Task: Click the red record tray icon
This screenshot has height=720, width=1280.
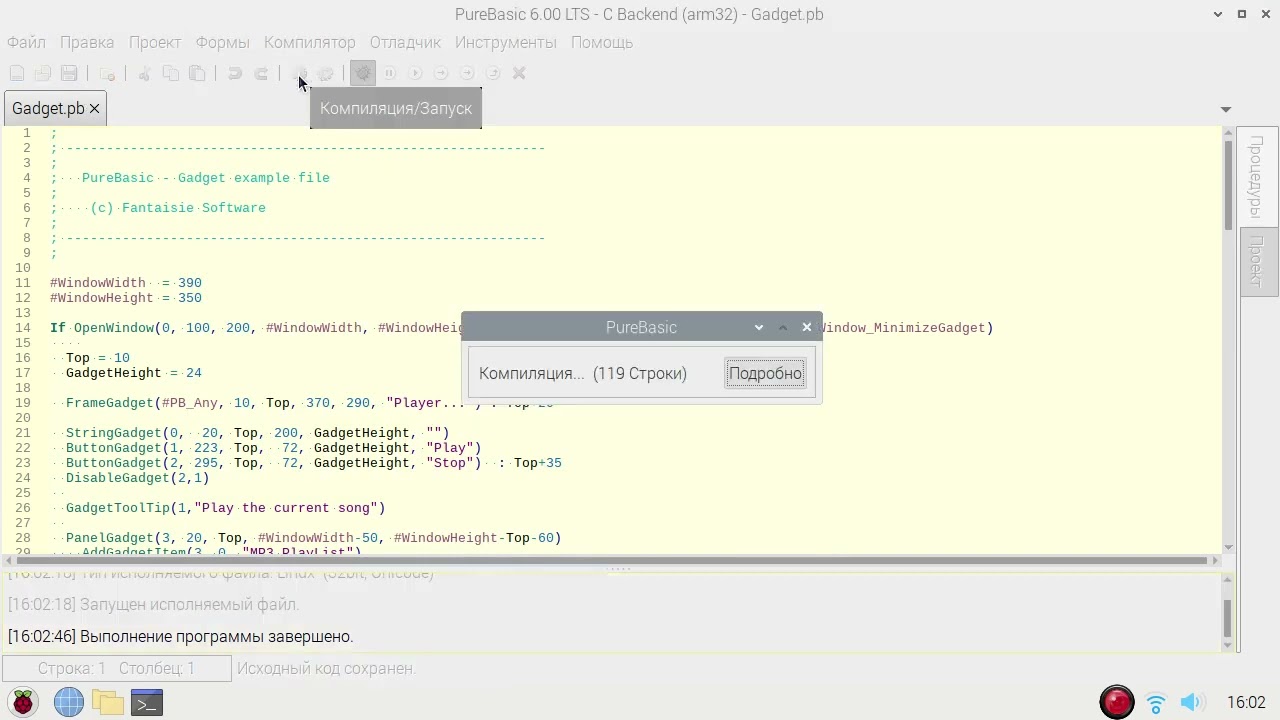Action: [1117, 702]
